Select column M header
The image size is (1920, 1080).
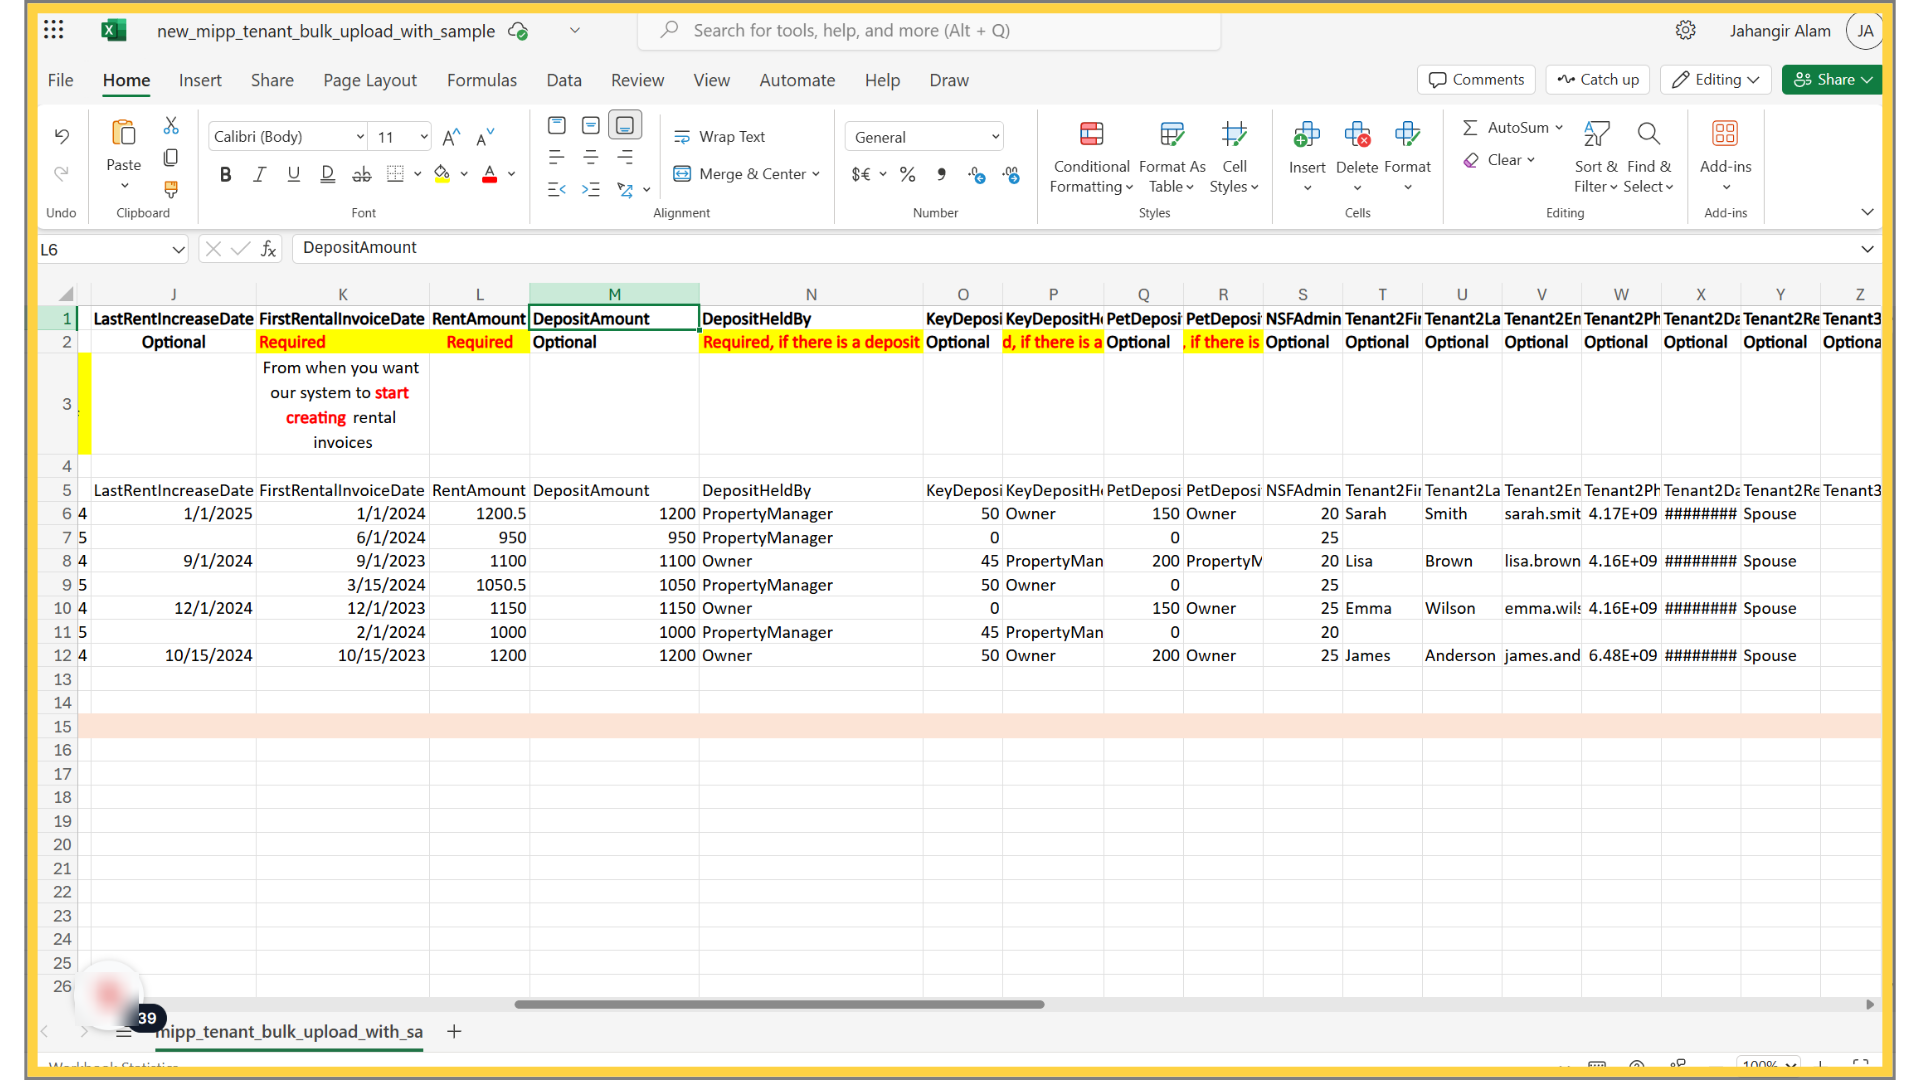tap(614, 294)
